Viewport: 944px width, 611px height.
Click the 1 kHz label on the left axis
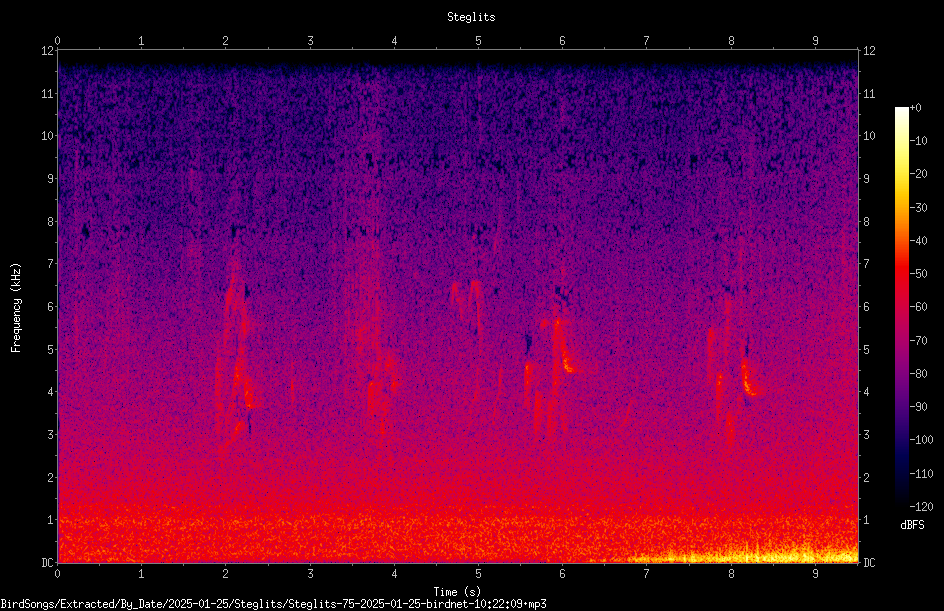pyautogui.click(x=51, y=520)
